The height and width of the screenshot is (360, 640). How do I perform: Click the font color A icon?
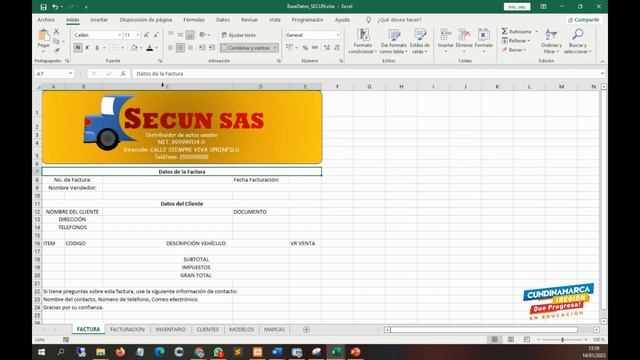click(x=150, y=48)
